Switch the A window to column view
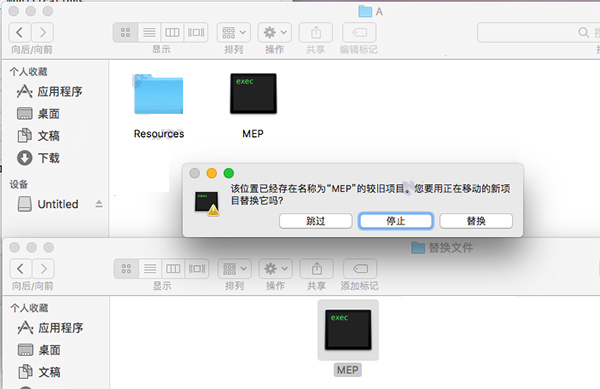This screenshot has width=600, height=389. (172, 33)
